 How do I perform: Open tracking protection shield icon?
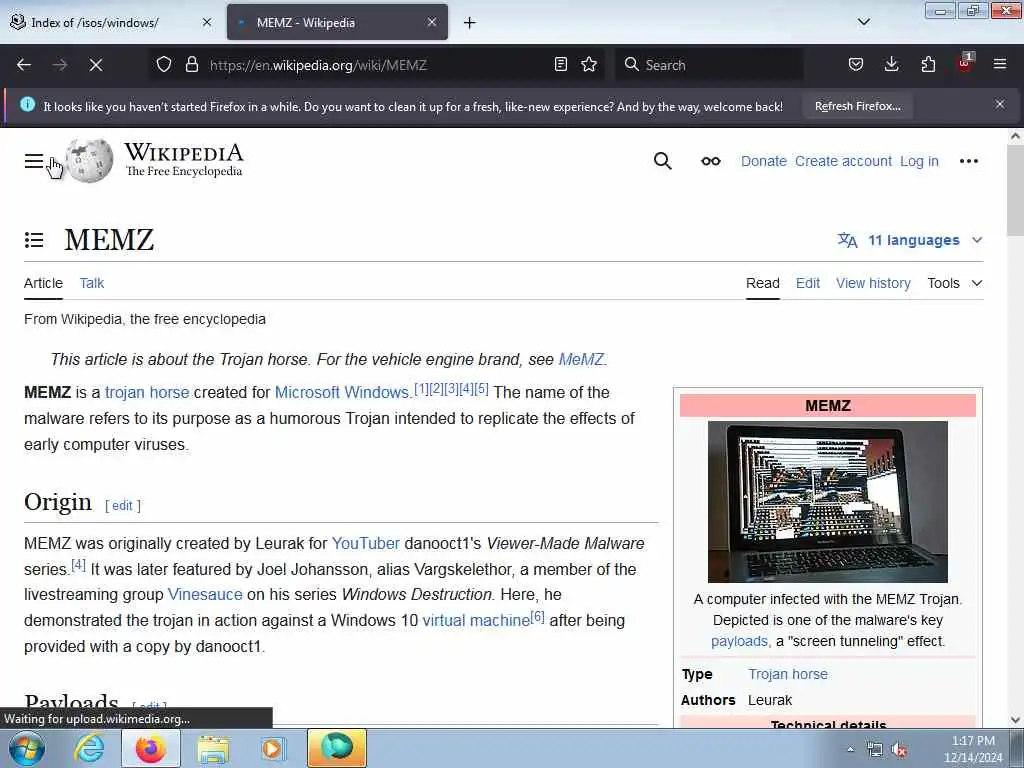pos(164,65)
